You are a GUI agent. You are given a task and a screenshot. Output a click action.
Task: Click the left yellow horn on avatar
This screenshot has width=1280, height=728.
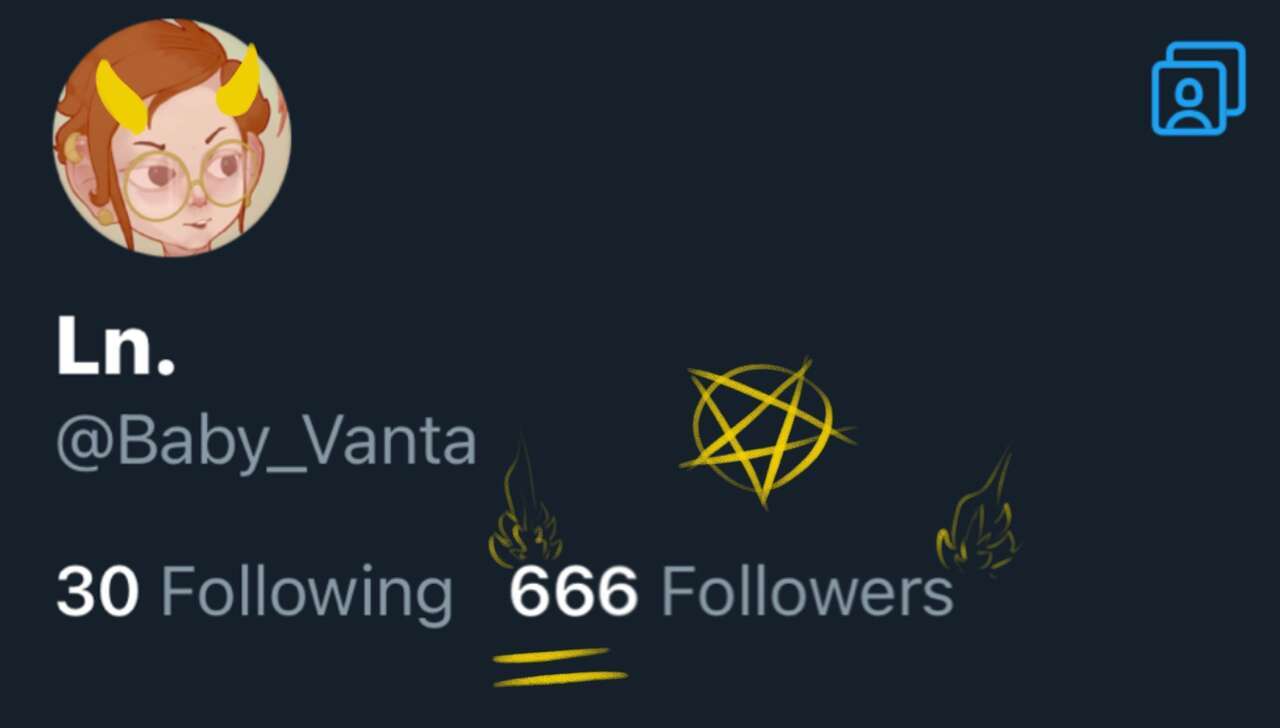point(121,96)
